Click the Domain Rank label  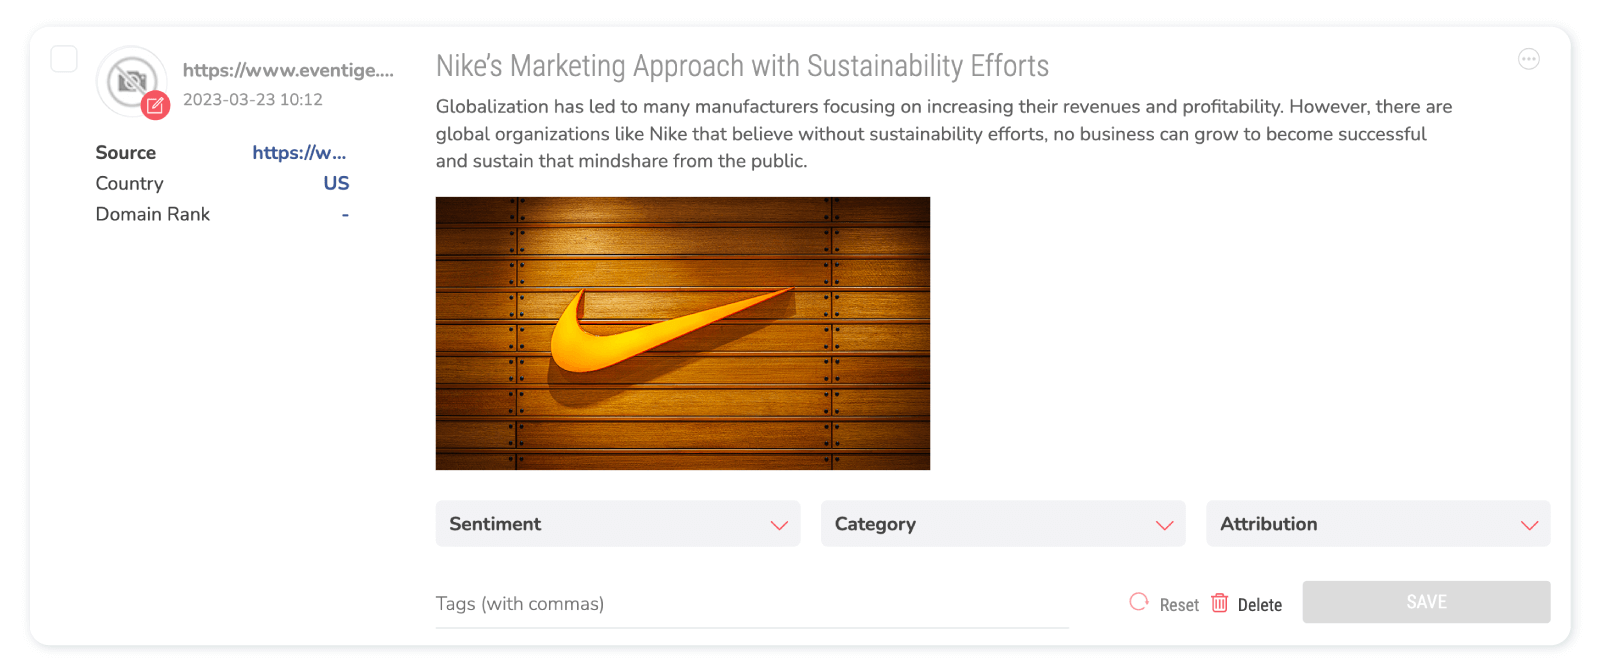click(153, 214)
